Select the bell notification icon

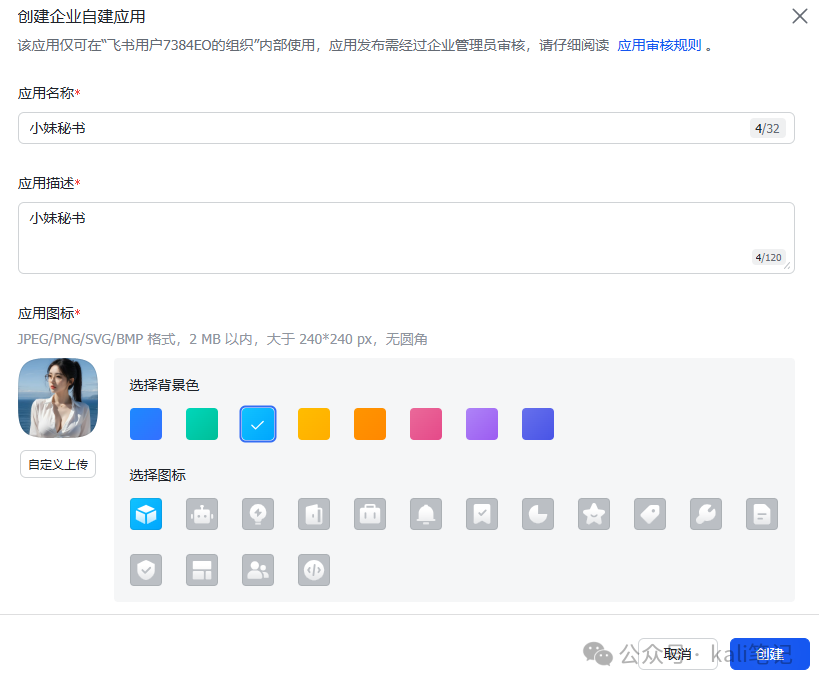click(x=425, y=513)
